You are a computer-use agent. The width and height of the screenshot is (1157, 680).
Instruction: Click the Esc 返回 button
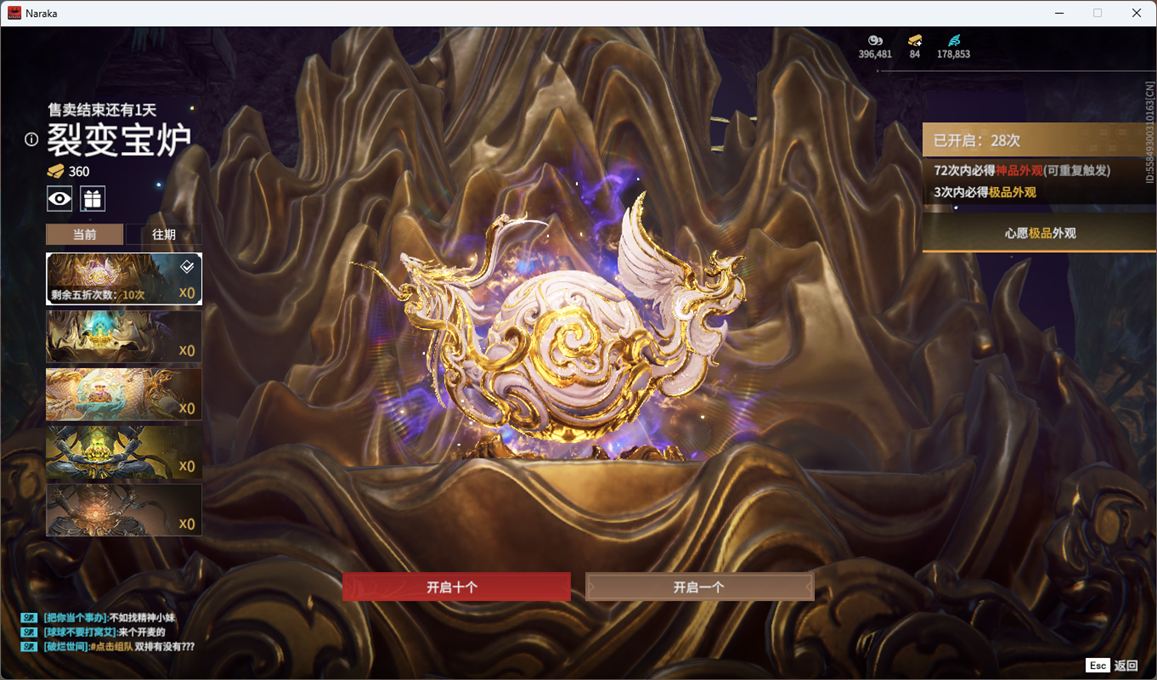coord(1112,665)
